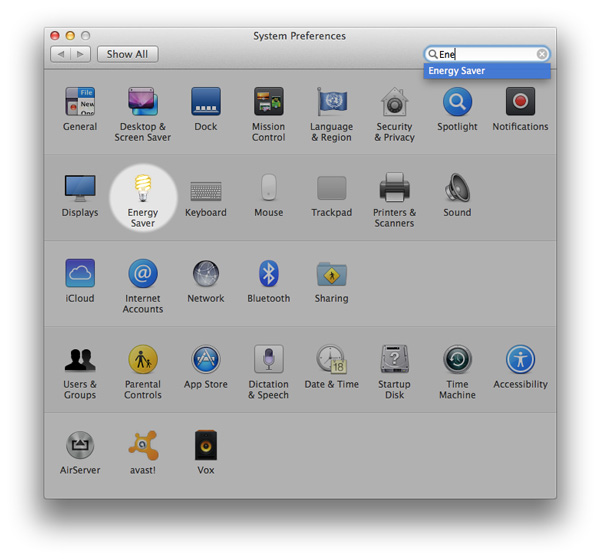The width and height of the screenshot is (600, 559).
Task: Clear the search field with the X button
Action: [541, 54]
